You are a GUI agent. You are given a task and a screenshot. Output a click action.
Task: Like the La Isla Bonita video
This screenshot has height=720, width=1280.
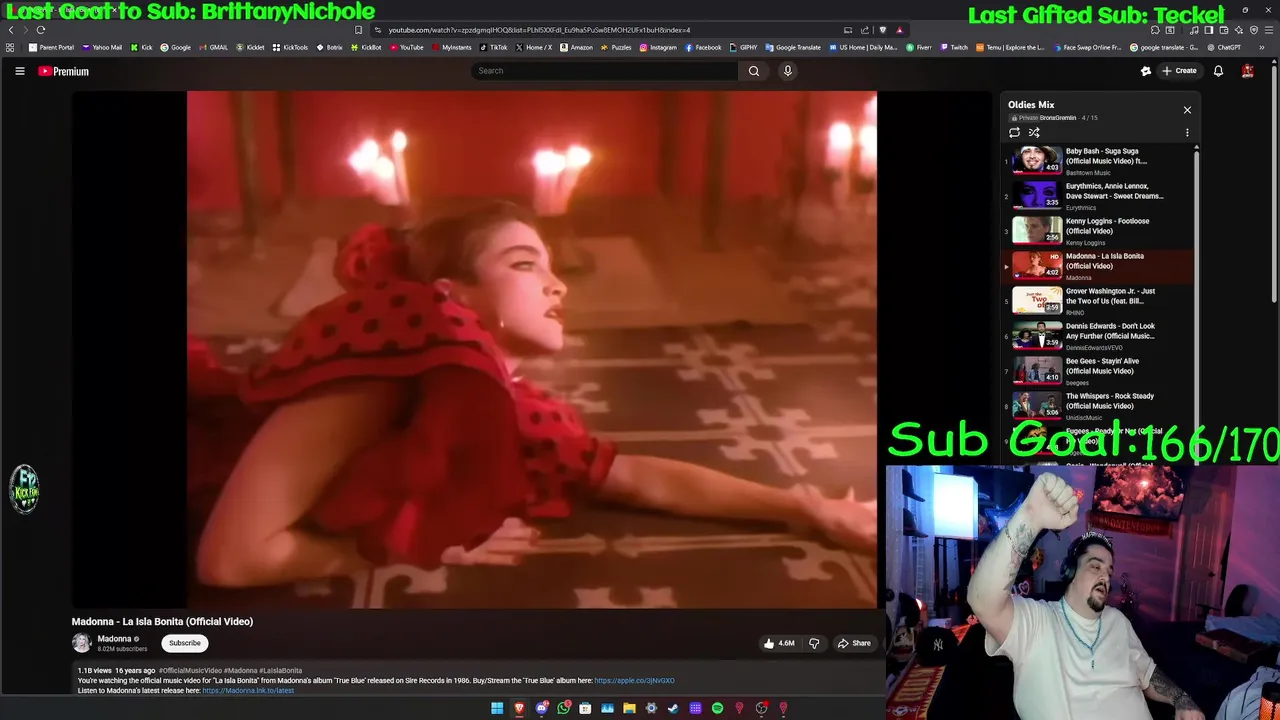779,643
